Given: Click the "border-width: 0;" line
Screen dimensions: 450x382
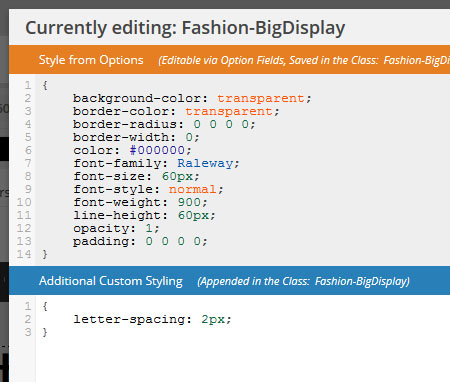Looking at the screenshot, I should coord(136,137).
